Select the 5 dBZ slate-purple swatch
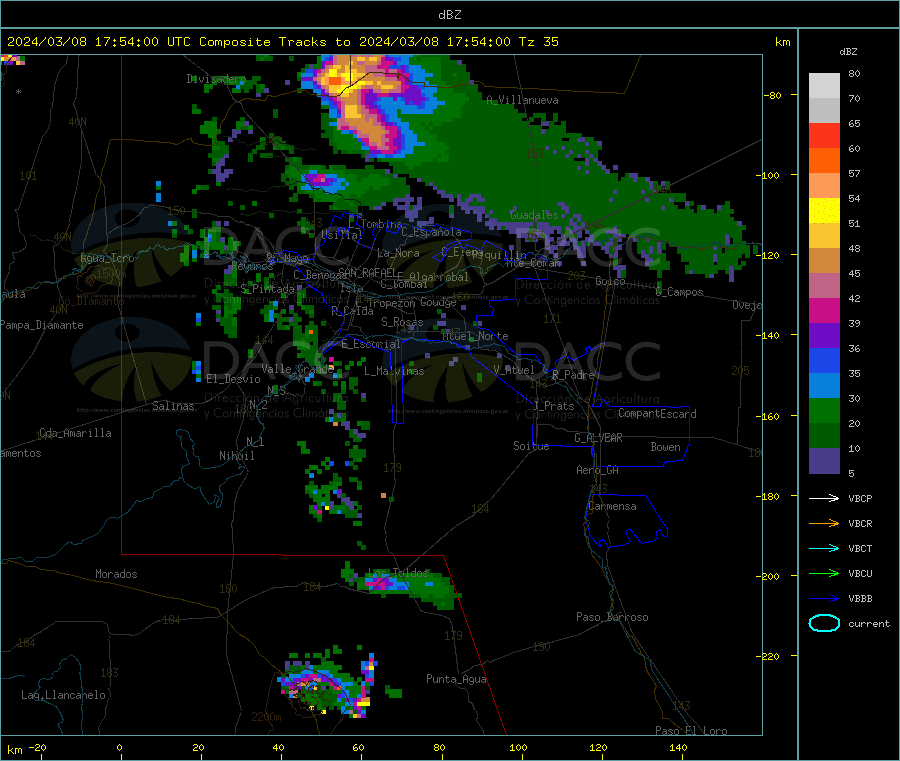The width and height of the screenshot is (900, 761). click(824, 461)
